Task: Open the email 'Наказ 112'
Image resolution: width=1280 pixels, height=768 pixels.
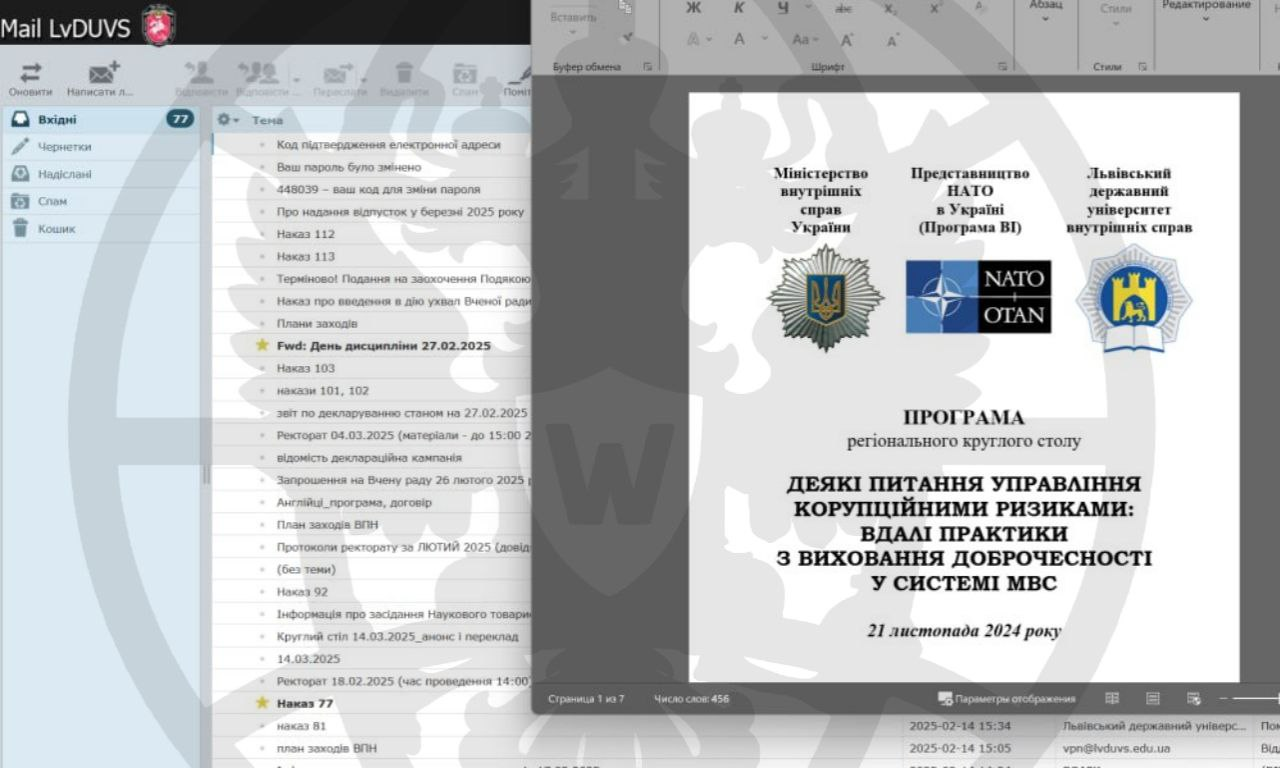Action: point(305,234)
